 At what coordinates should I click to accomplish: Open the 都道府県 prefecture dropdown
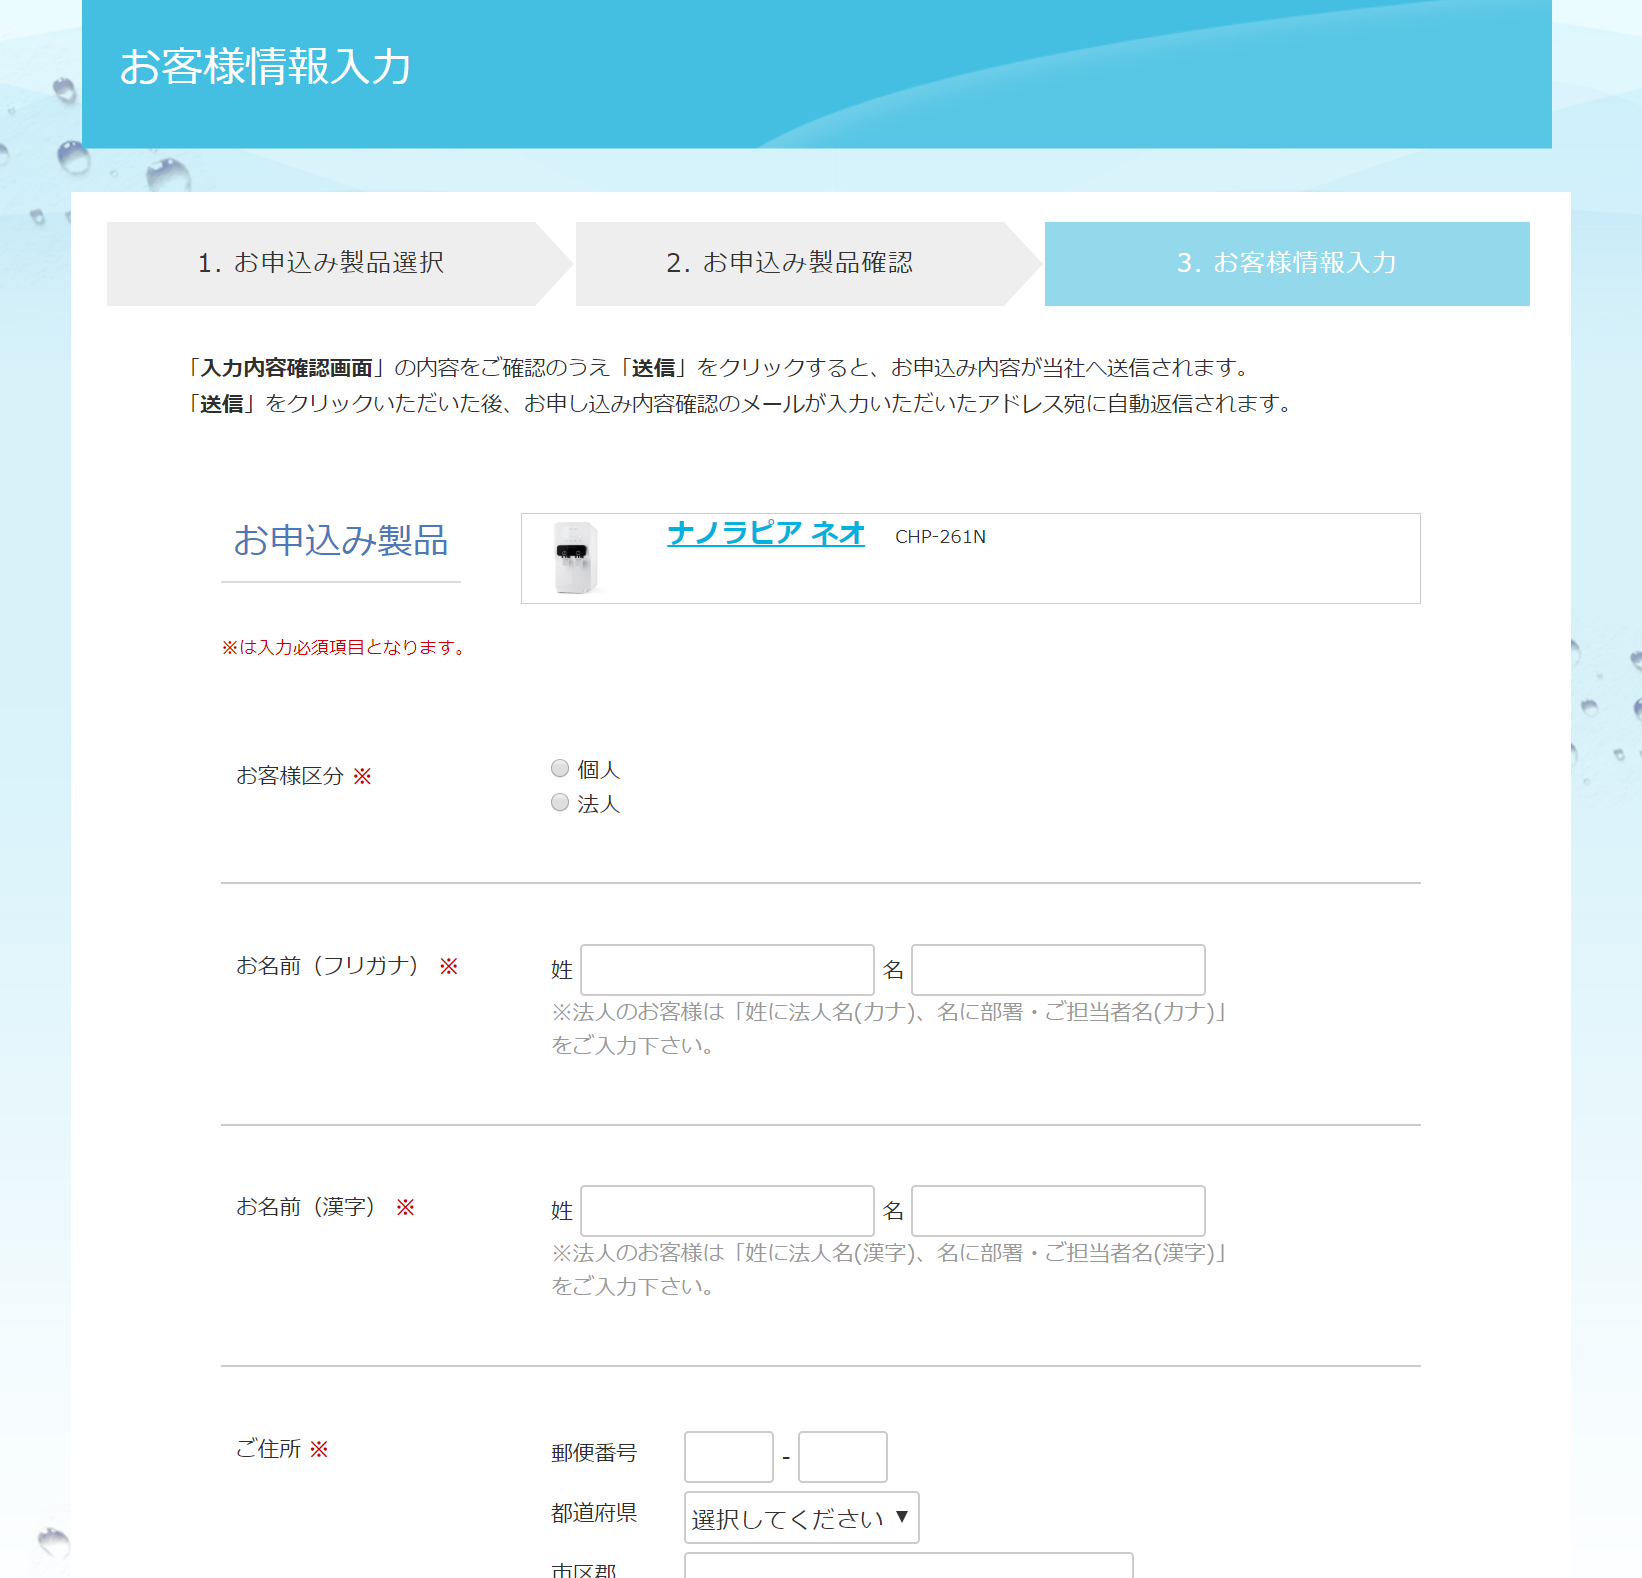[801, 1518]
